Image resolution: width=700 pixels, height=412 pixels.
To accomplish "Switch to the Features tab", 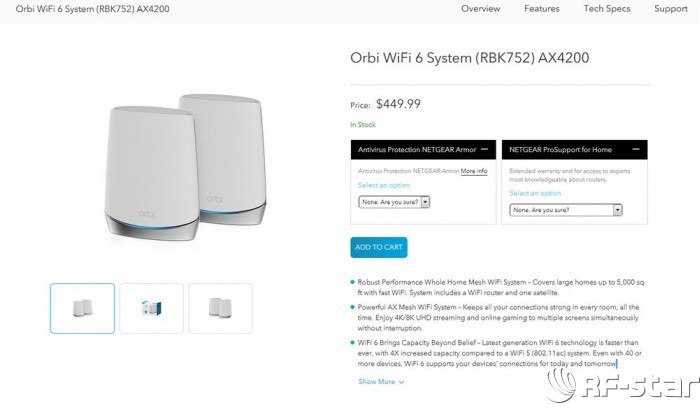I will point(541,9).
